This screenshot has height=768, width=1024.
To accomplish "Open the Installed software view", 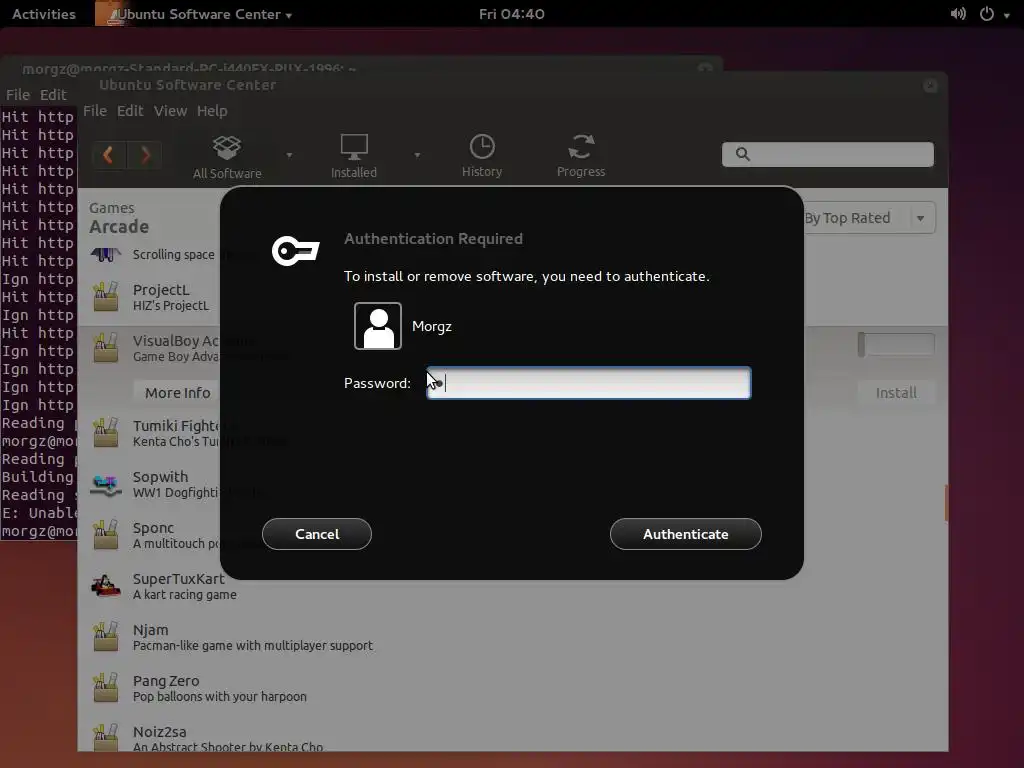I will point(354,157).
